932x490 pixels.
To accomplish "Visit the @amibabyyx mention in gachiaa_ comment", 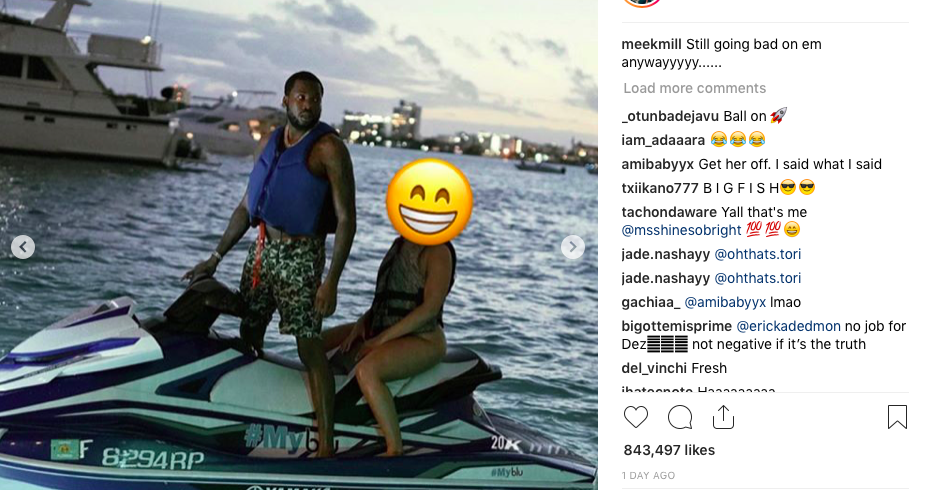I will [725, 302].
